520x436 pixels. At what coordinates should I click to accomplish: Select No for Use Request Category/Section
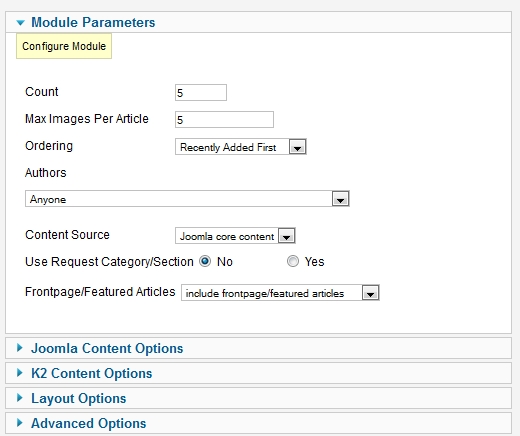pos(205,261)
